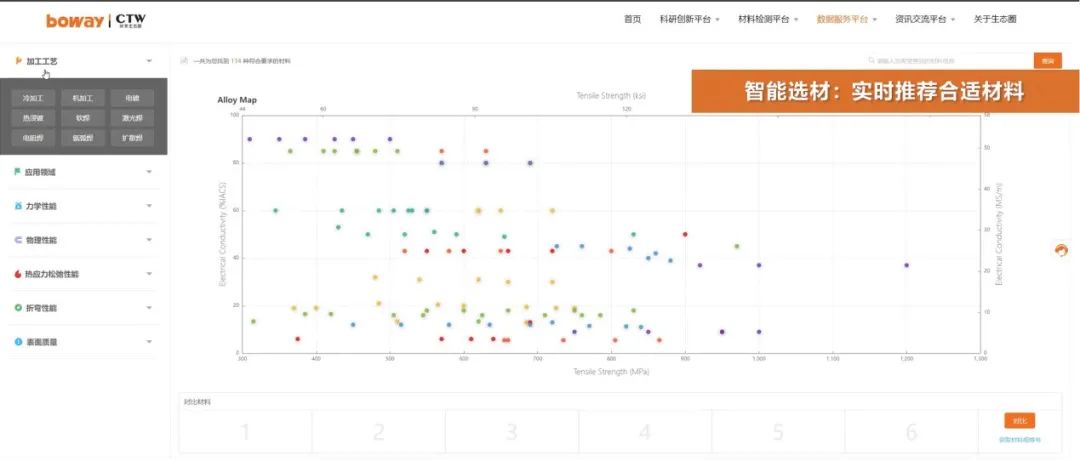Click the magnet icon beside 物理性能
The height and width of the screenshot is (461, 1080).
click(x=18, y=240)
